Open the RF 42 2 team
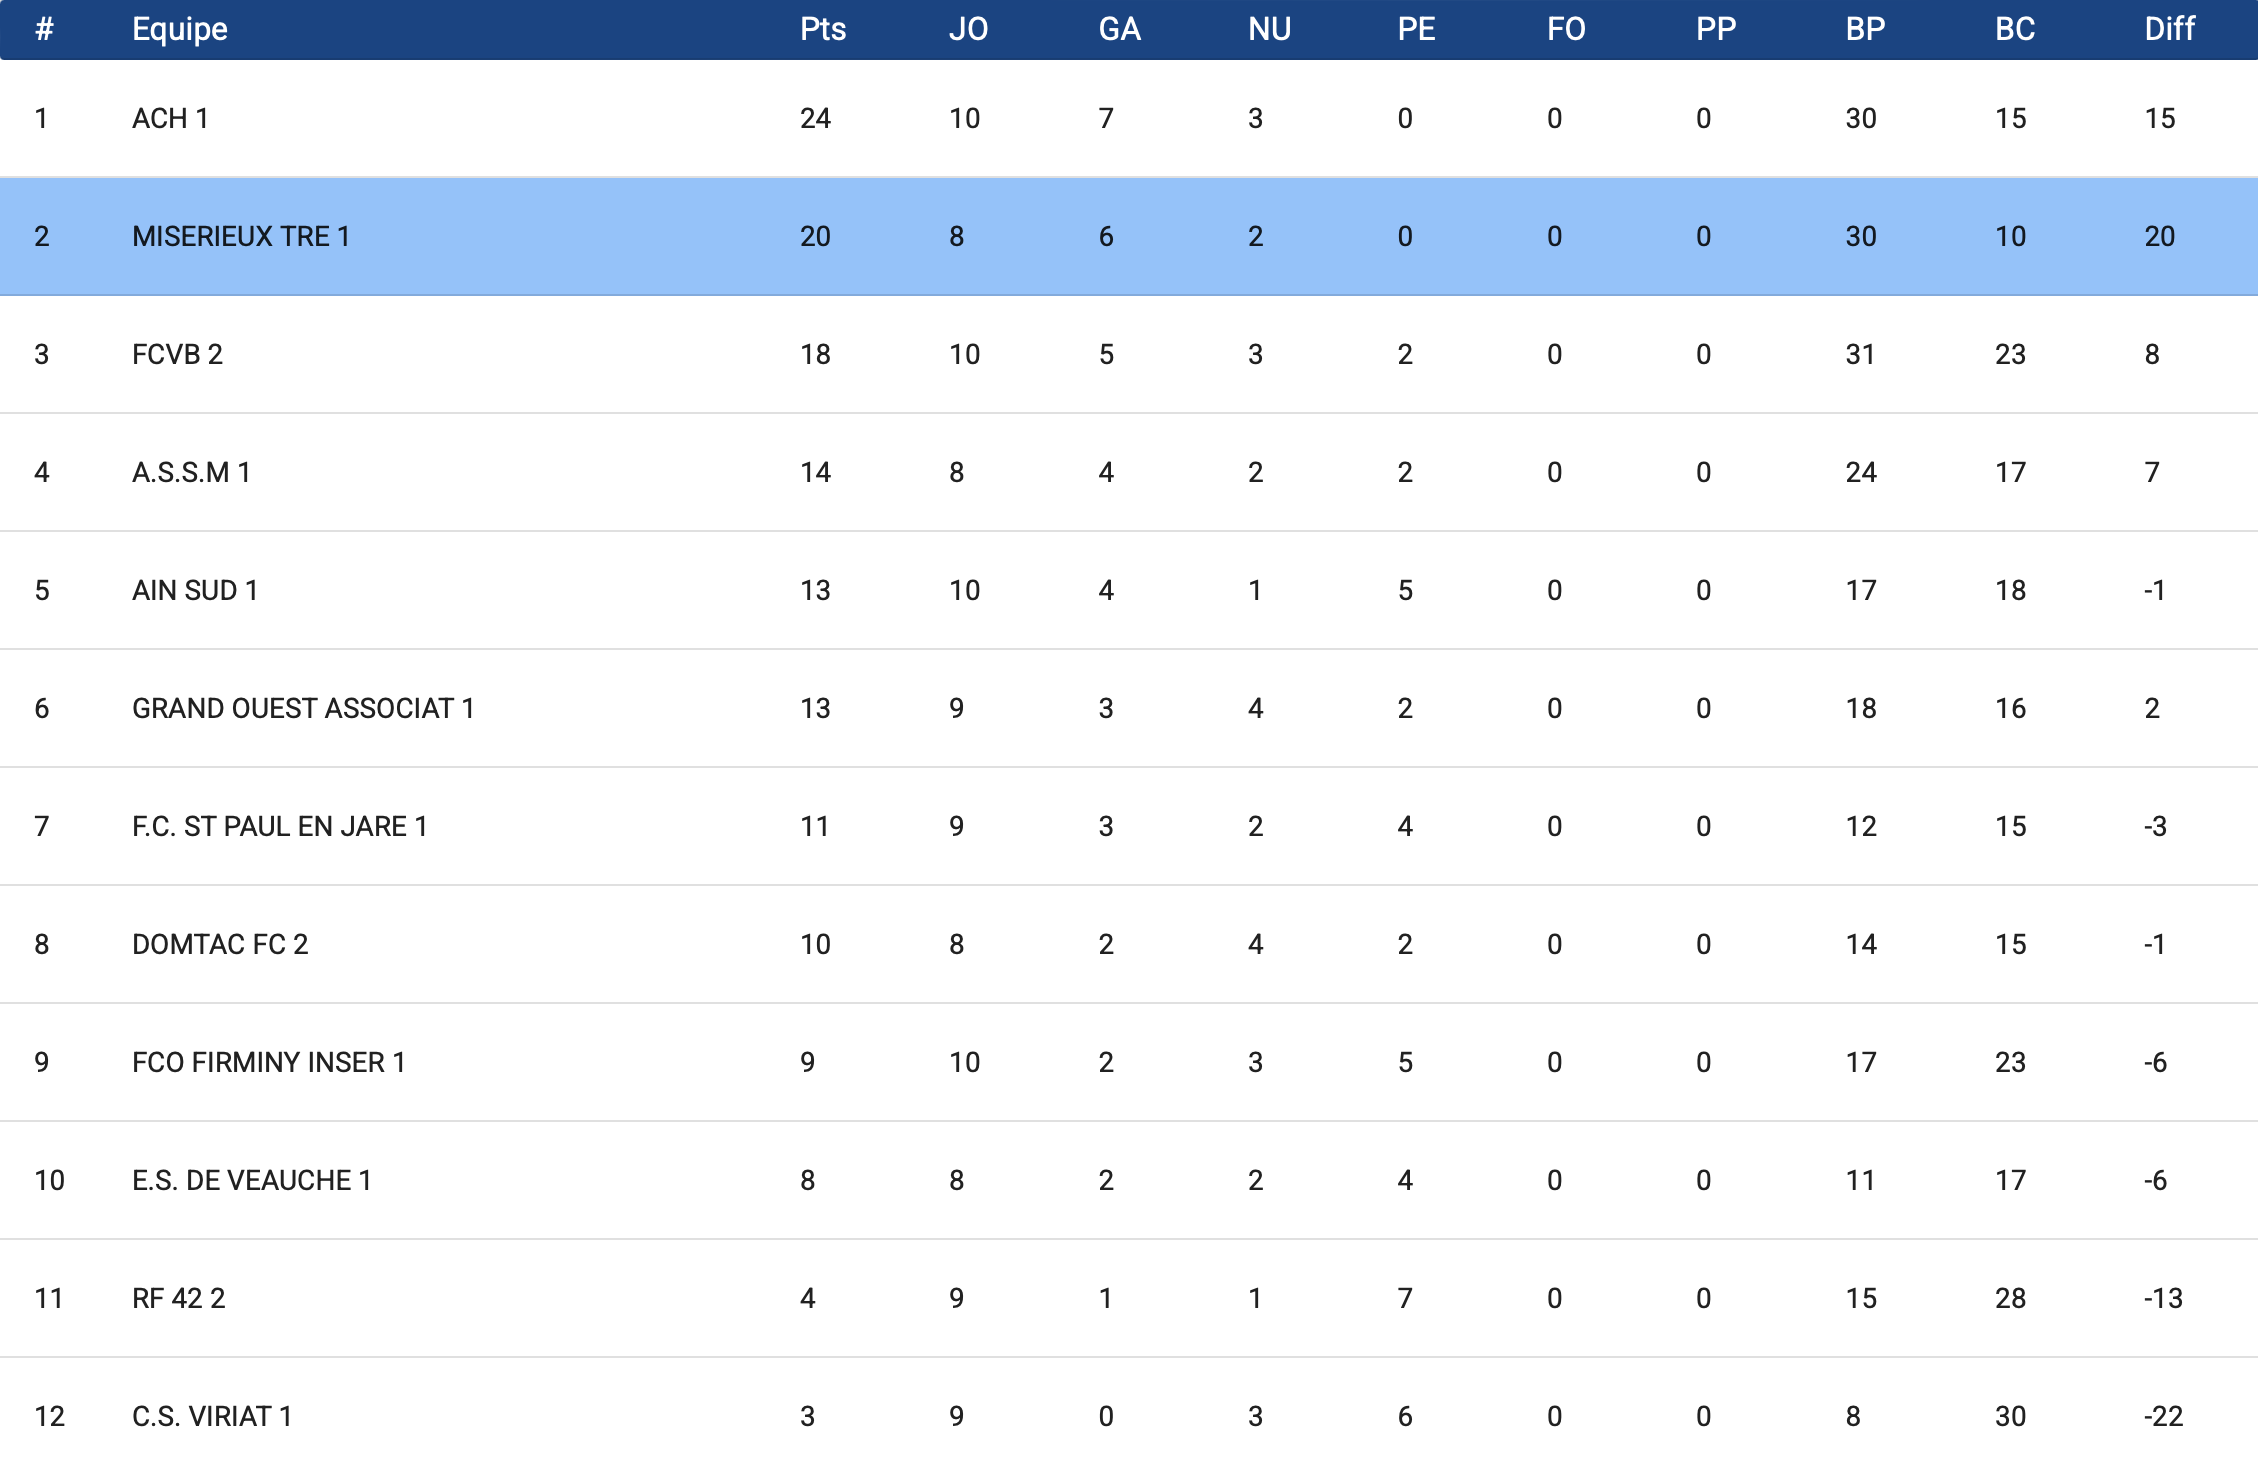The image size is (2258, 1470). coord(179,1298)
